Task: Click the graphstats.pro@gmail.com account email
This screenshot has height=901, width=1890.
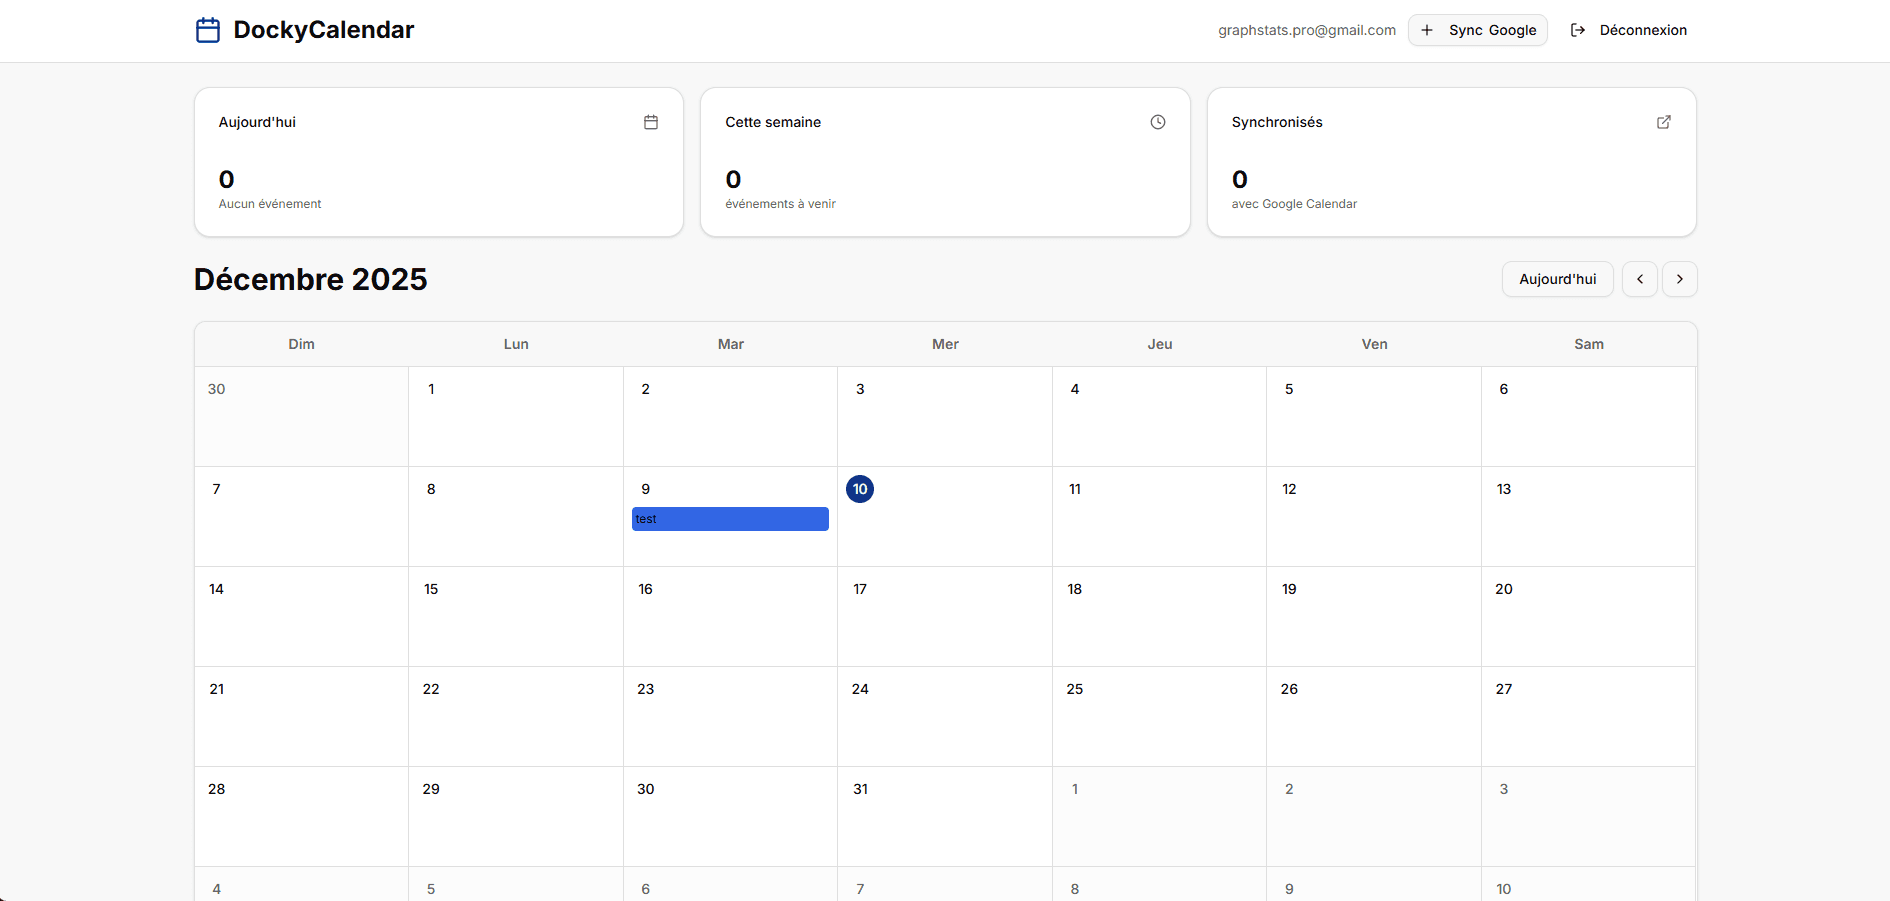Action: click(1306, 30)
